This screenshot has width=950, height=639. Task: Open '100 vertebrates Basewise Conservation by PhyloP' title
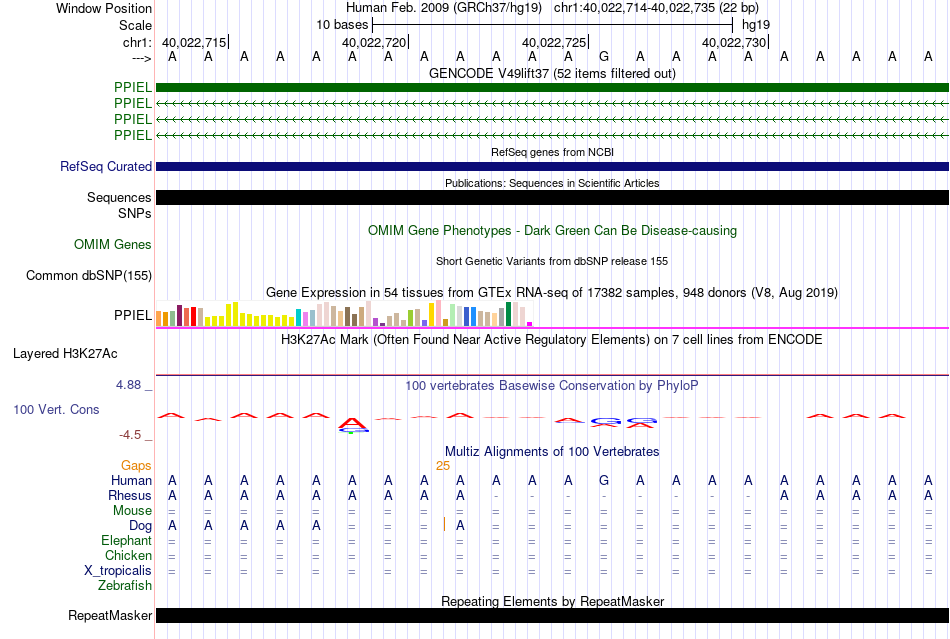click(x=552, y=386)
